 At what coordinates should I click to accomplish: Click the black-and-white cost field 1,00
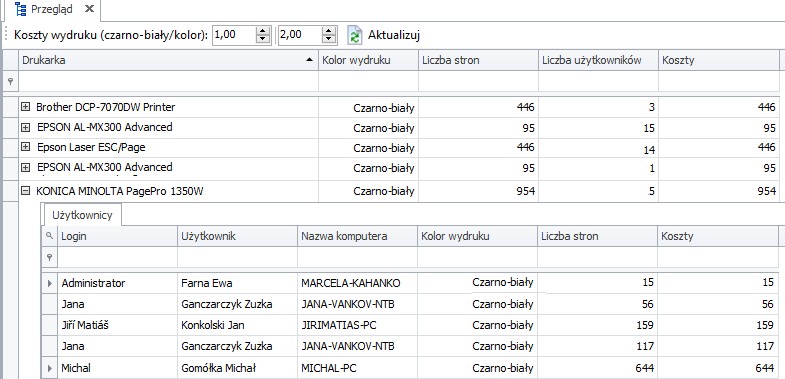click(x=234, y=35)
